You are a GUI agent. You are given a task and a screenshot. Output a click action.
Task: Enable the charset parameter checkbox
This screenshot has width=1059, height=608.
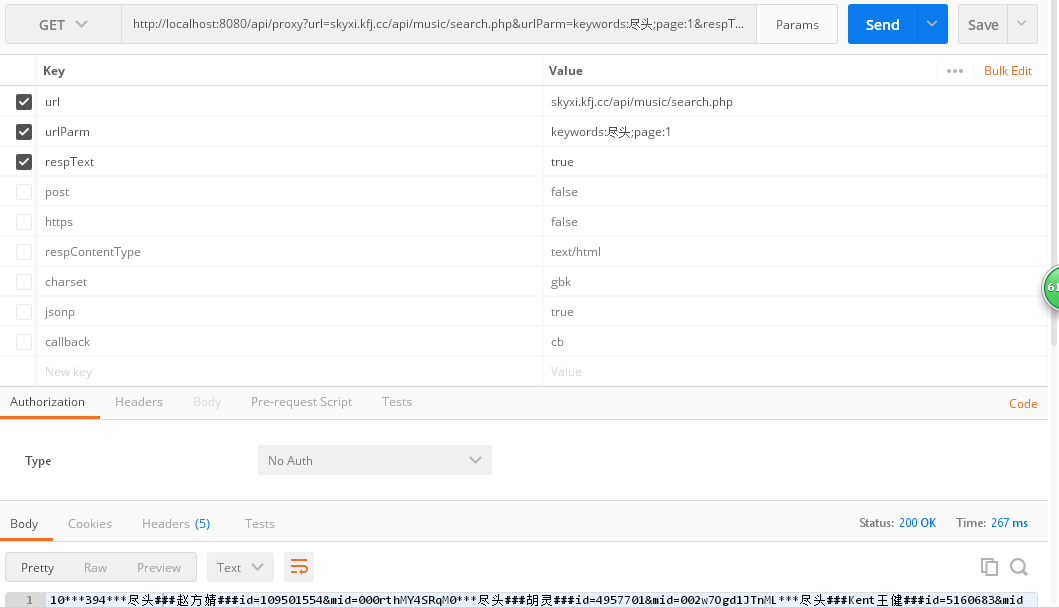pos(24,282)
